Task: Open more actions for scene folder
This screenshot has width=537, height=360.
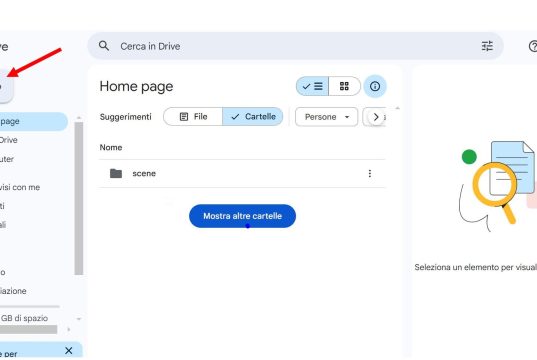Action: coord(370,173)
